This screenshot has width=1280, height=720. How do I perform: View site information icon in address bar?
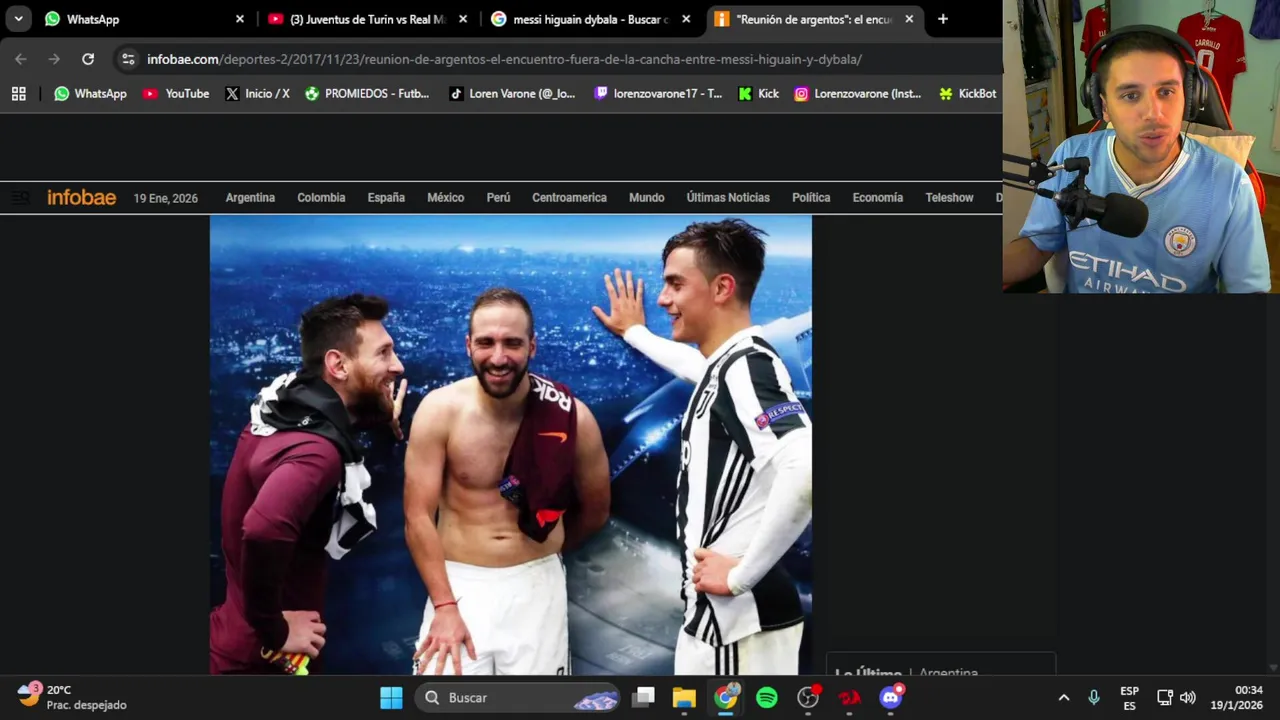(128, 59)
